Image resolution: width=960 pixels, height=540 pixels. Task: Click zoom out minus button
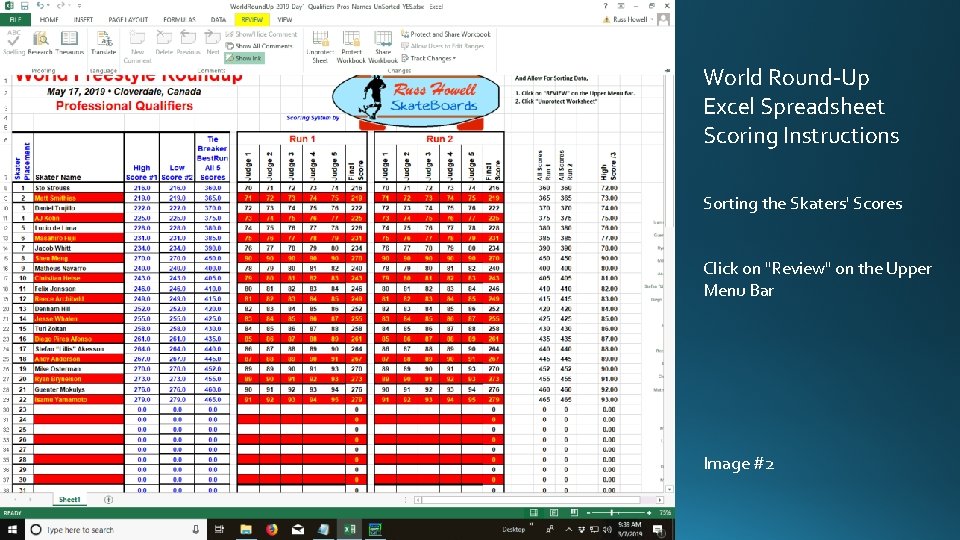pyautogui.click(x=588, y=512)
